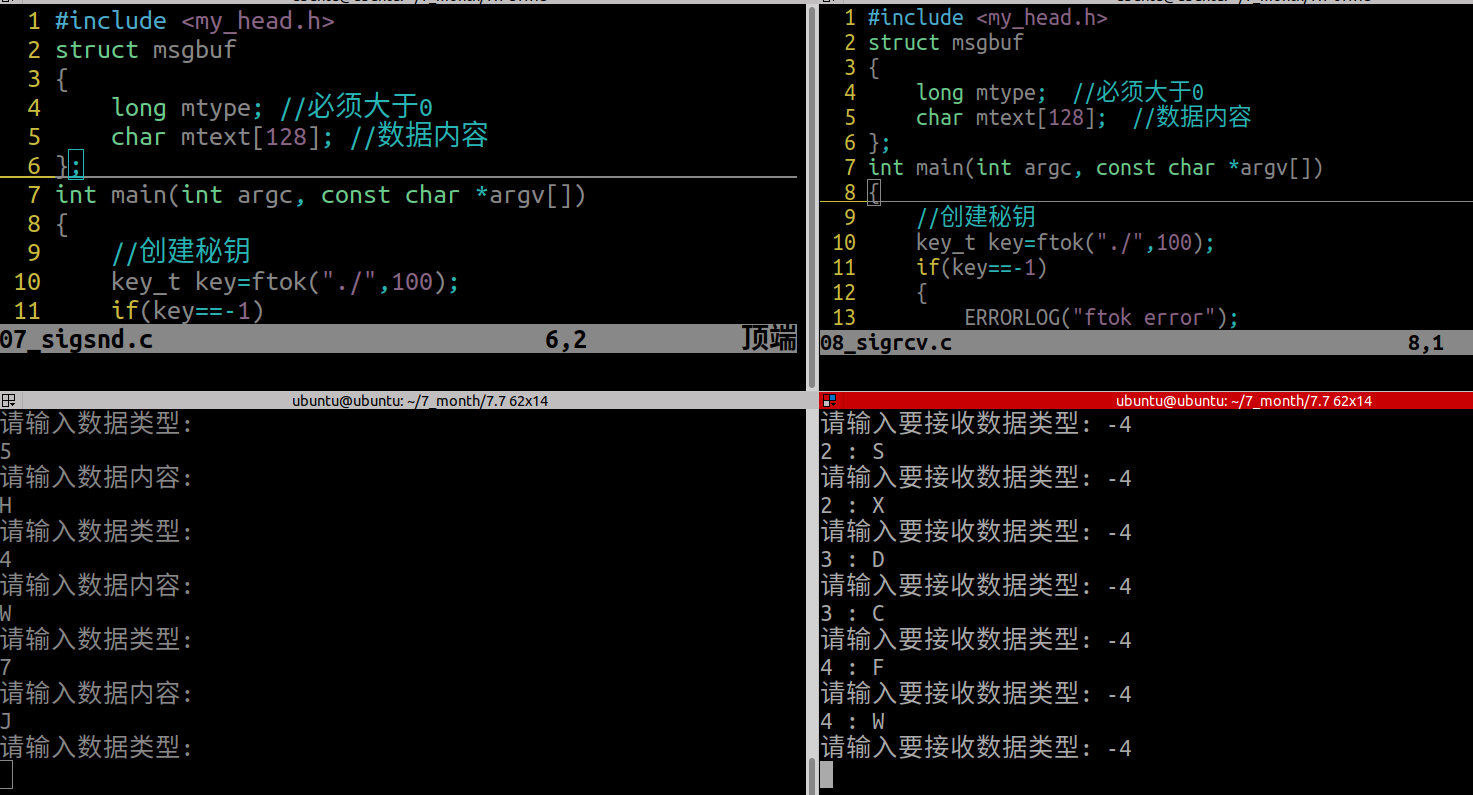Click the '{' on line 8 of 08_sigrcv.c
Screen dimensions: 1473x795
(x=874, y=192)
